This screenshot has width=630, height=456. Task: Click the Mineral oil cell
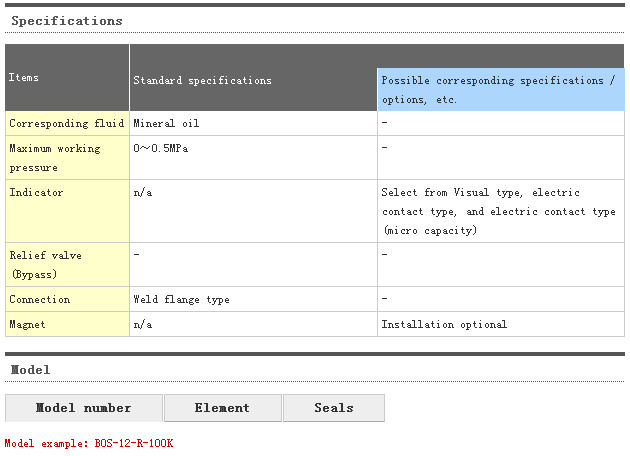point(166,124)
